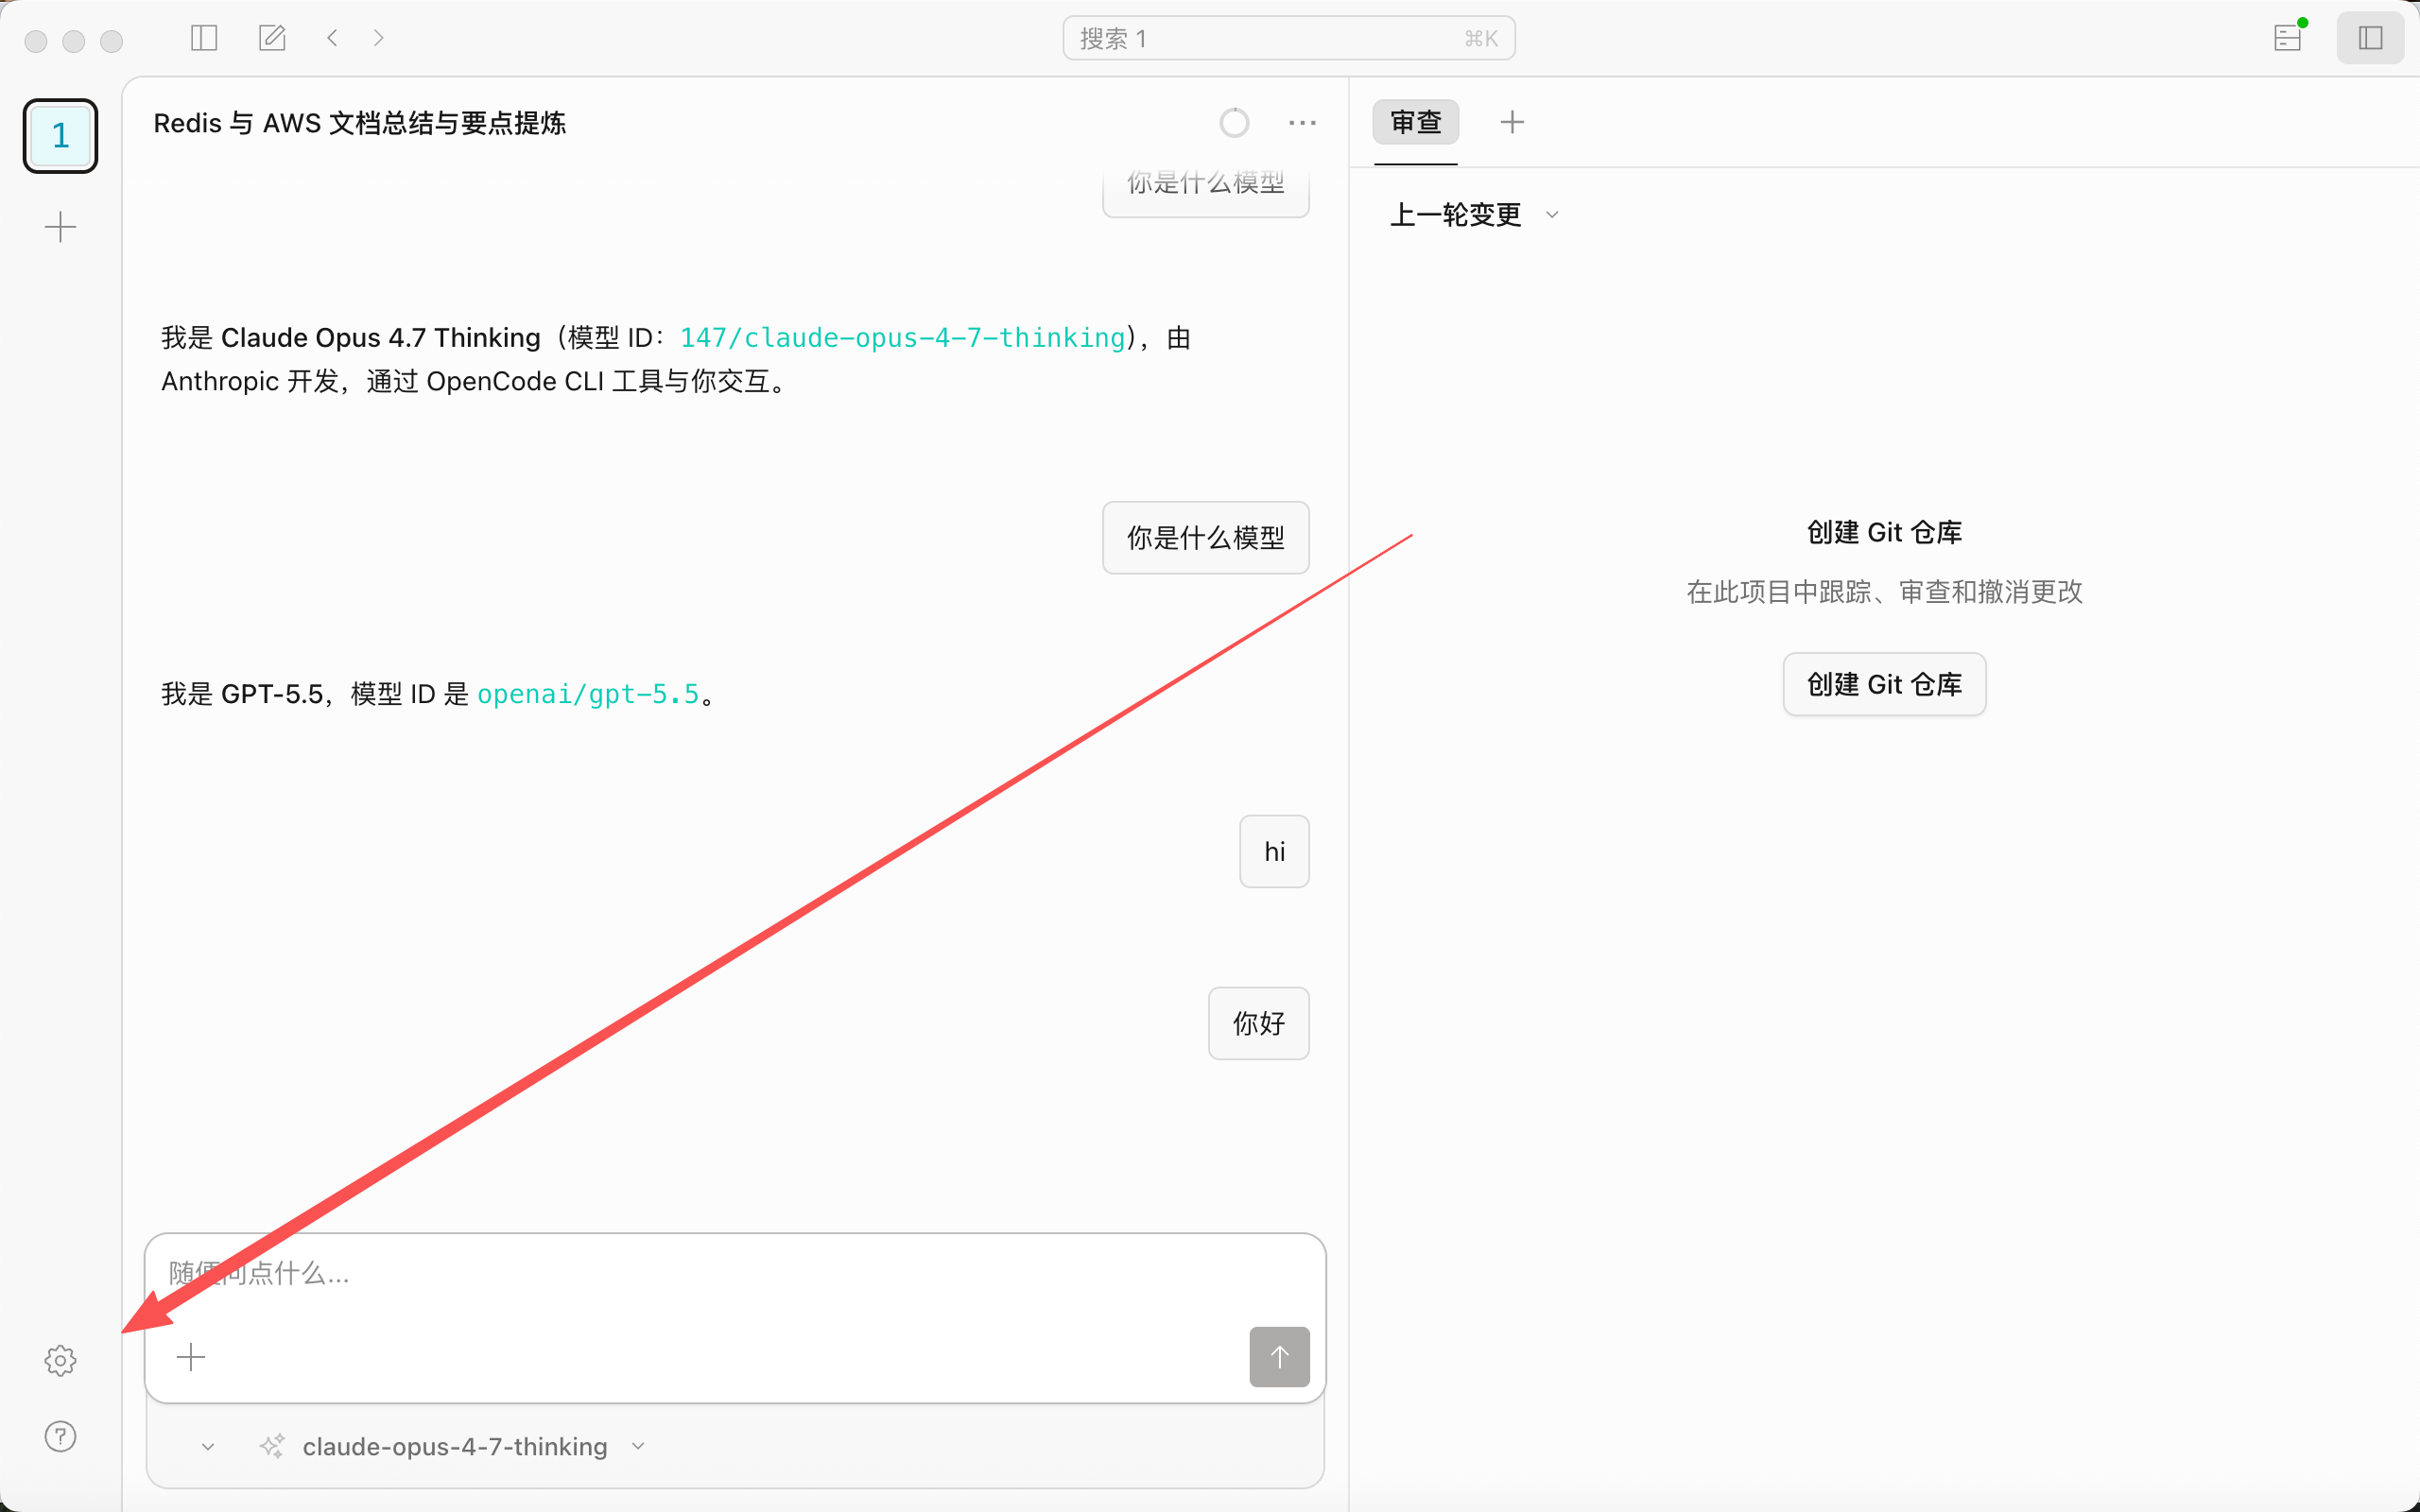The width and height of the screenshot is (2420, 1512).
Task: Open the settings gear icon
Action: (60, 1360)
